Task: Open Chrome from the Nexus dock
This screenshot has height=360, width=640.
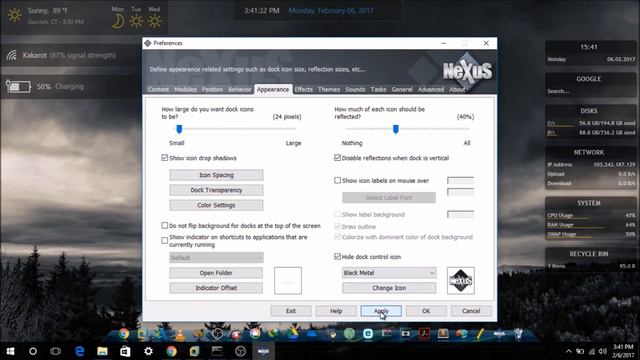Action: coord(124,334)
